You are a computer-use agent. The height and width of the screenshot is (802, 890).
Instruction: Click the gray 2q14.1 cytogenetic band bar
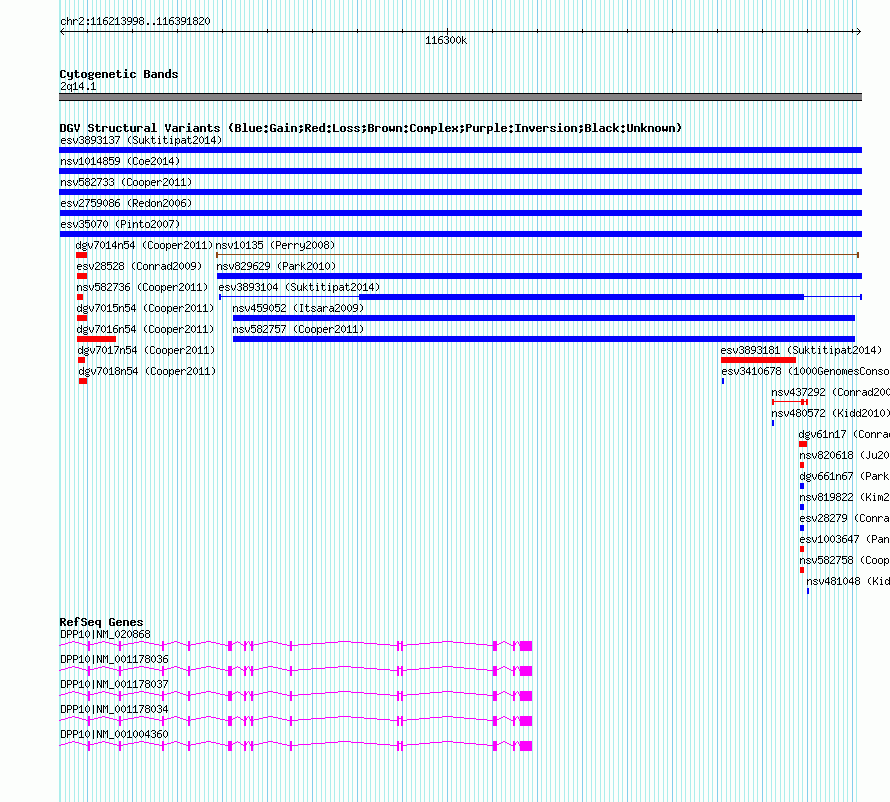coord(460,97)
